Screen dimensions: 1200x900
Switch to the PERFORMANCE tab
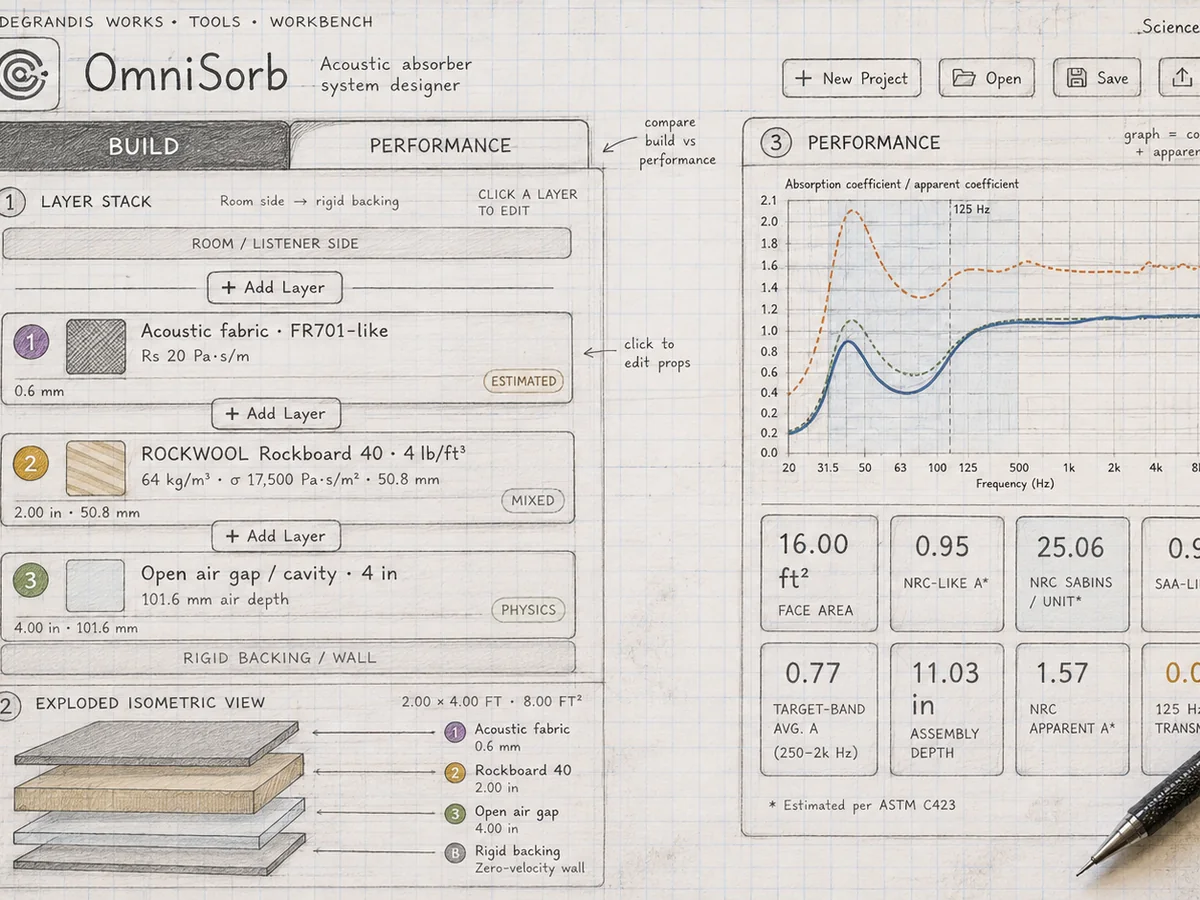click(x=440, y=146)
